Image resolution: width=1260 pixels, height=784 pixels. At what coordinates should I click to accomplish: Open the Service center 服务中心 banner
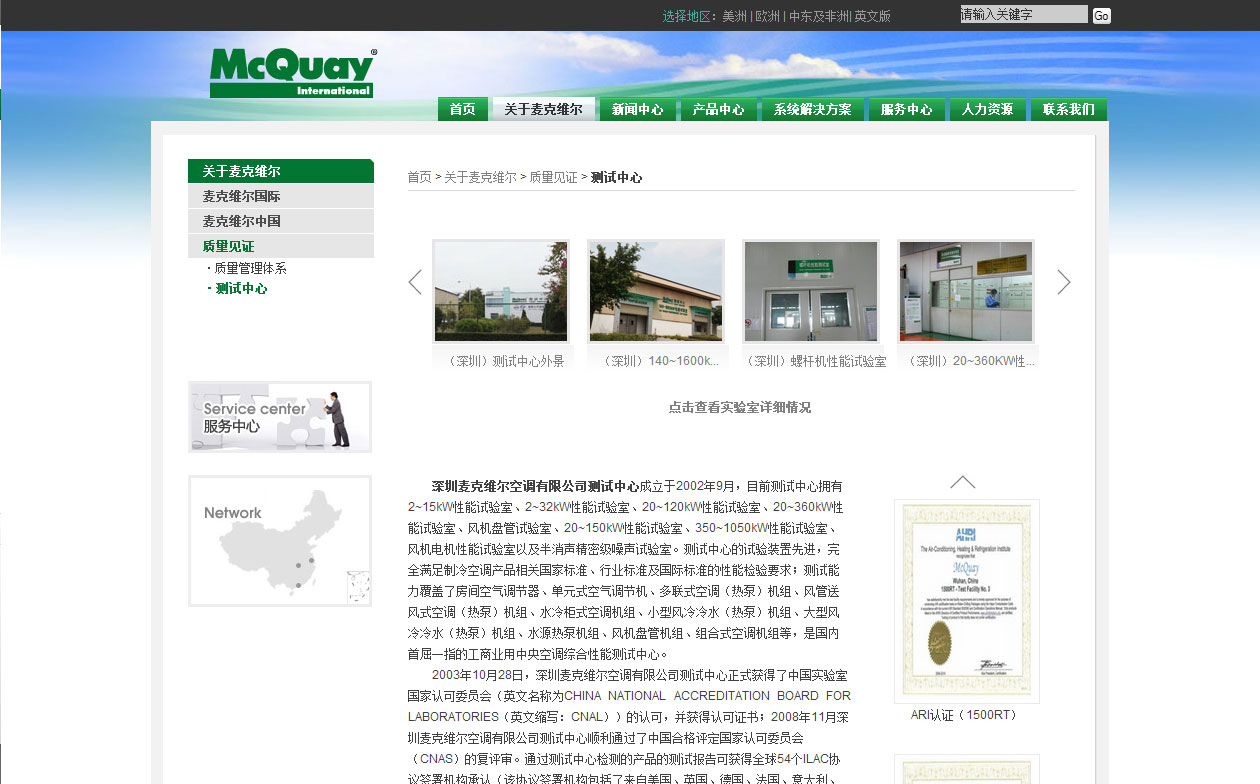(x=280, y=417)
